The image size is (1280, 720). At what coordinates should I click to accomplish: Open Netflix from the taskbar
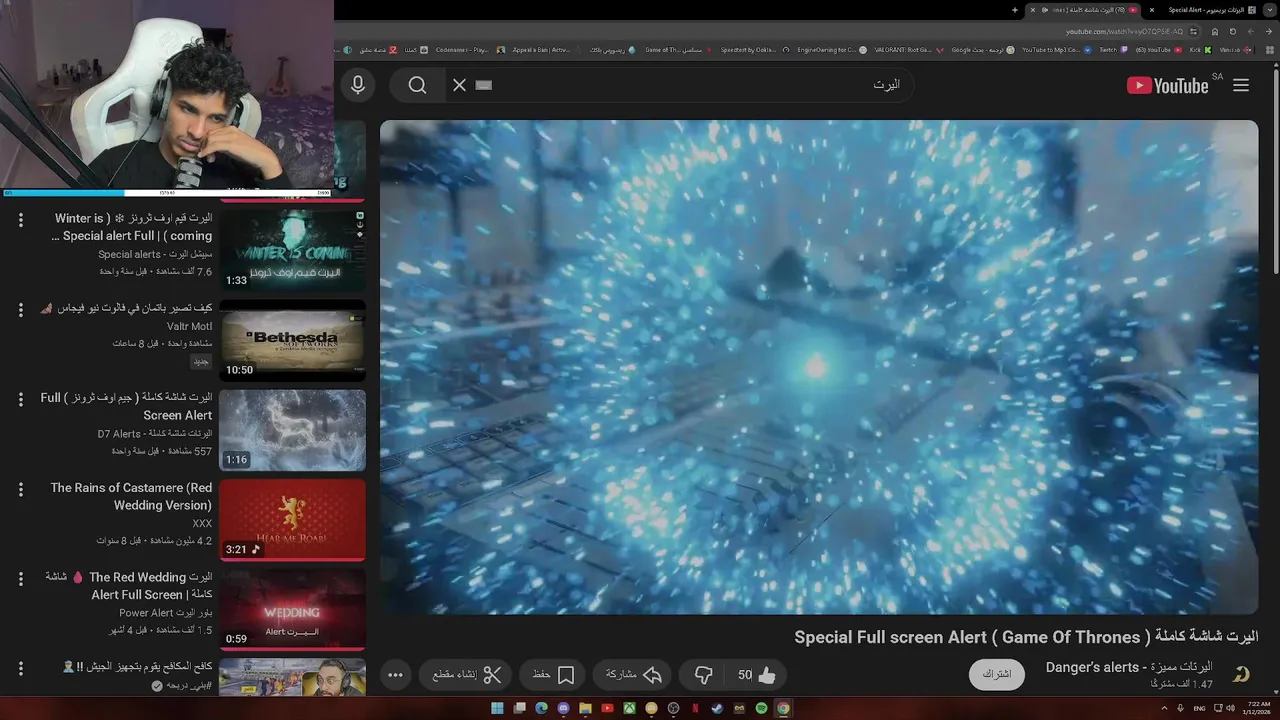coord(695,708)
